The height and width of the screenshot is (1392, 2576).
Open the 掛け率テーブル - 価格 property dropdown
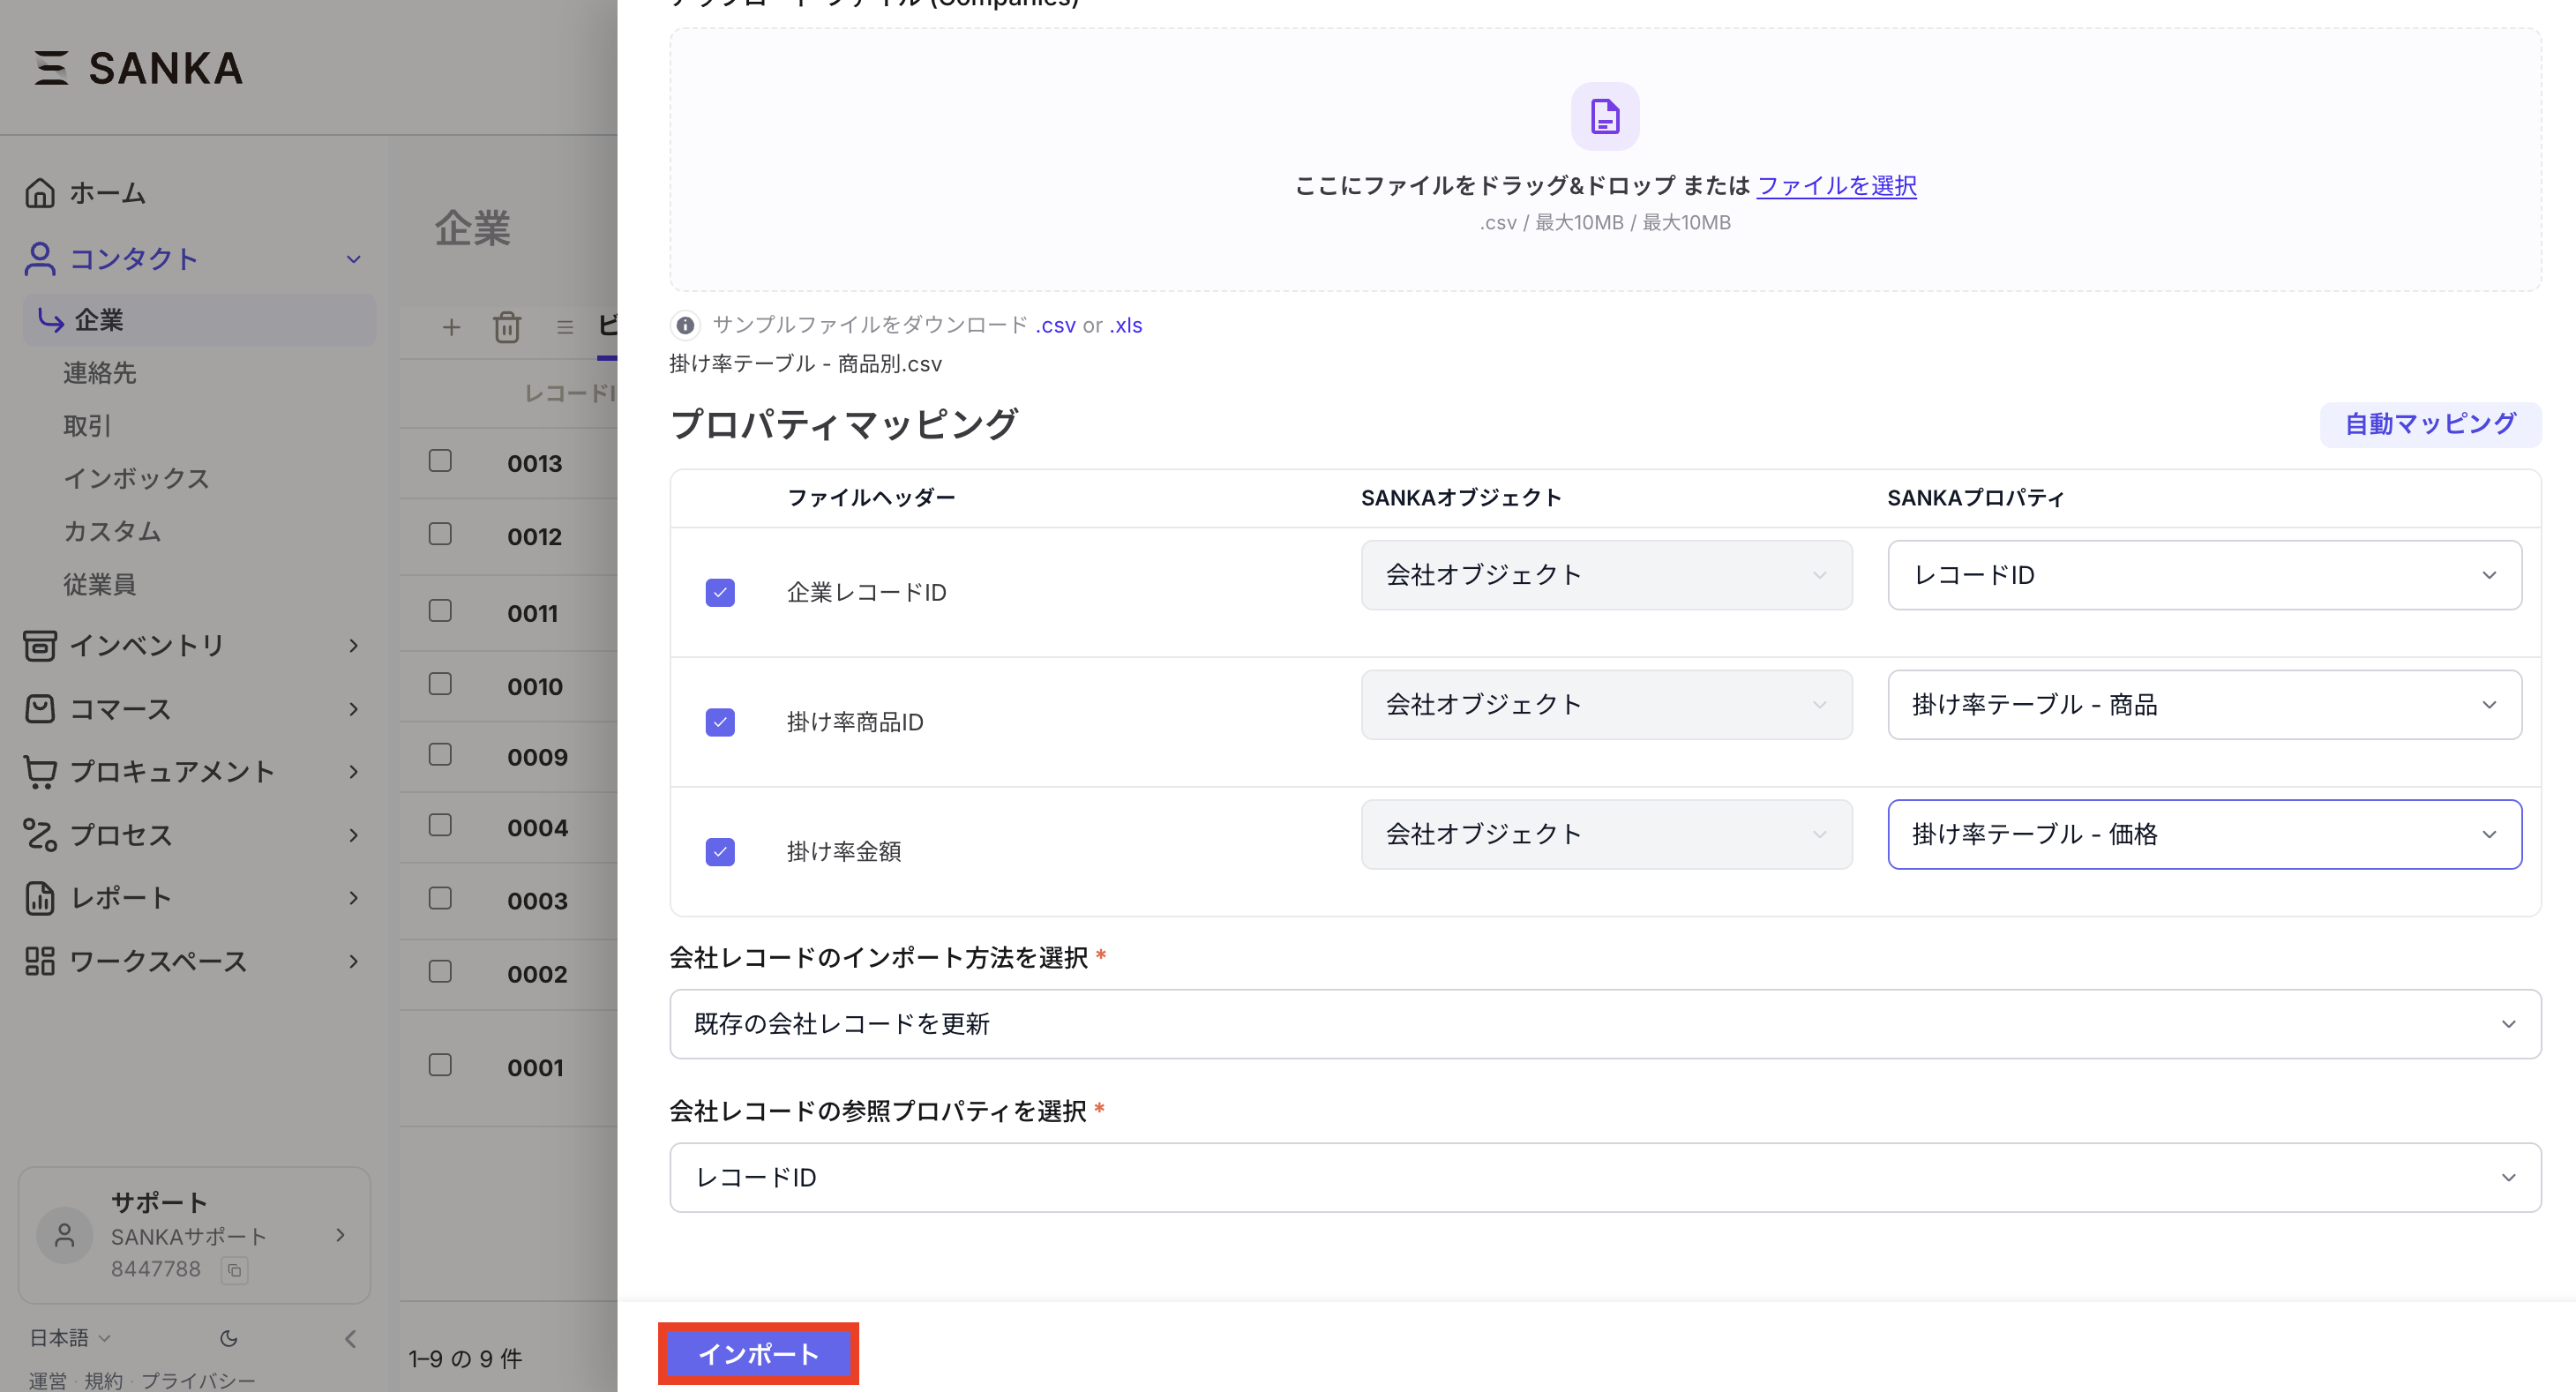(x=2203, y=834)
